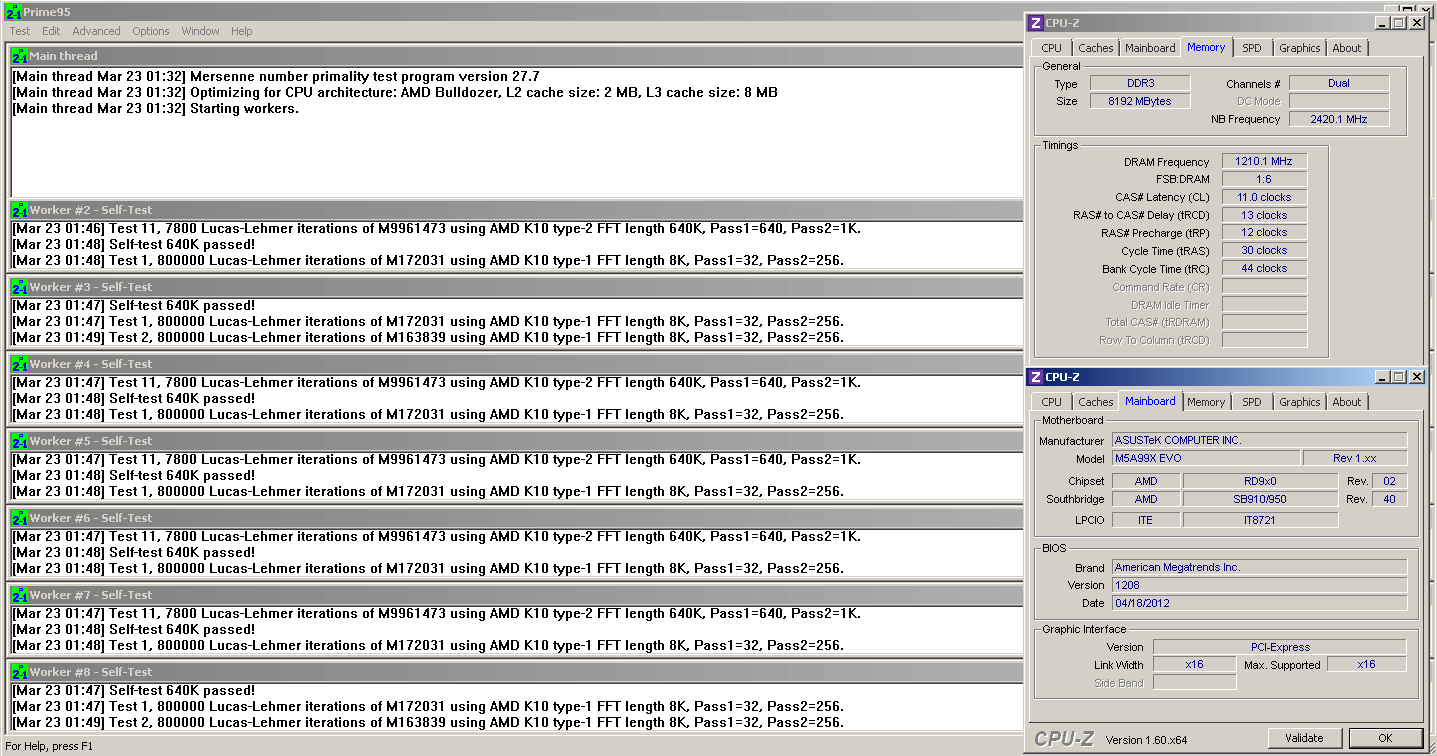Open the Window menu in Prime95
Viewport: 1437px width, 756px height.
point(200,31)
